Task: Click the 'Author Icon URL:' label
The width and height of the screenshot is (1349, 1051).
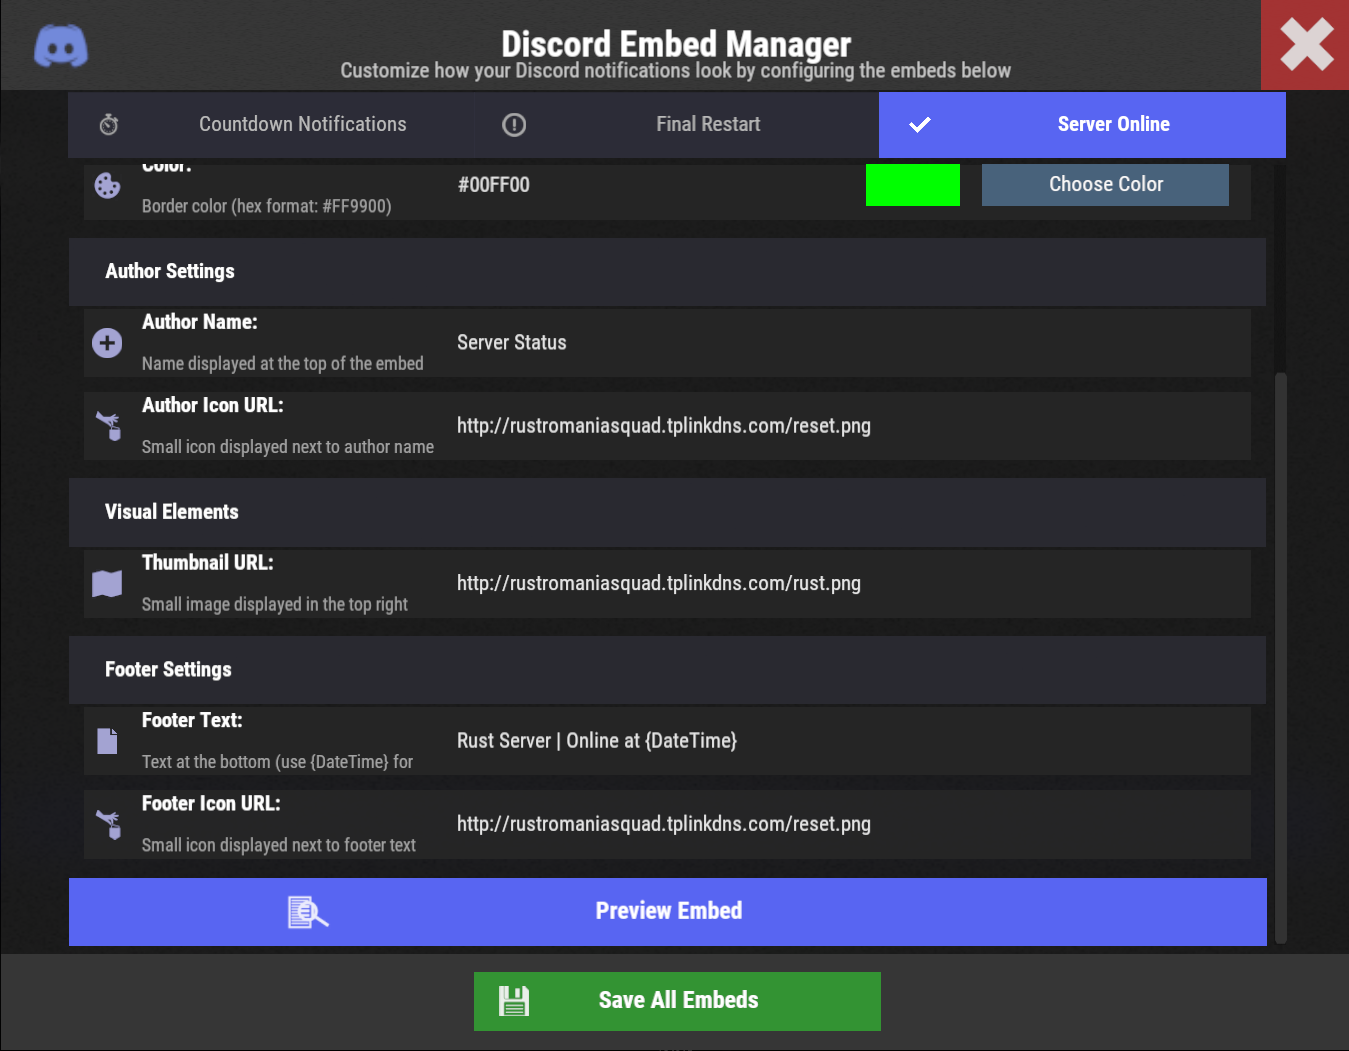Action: (x=213, y=405)
